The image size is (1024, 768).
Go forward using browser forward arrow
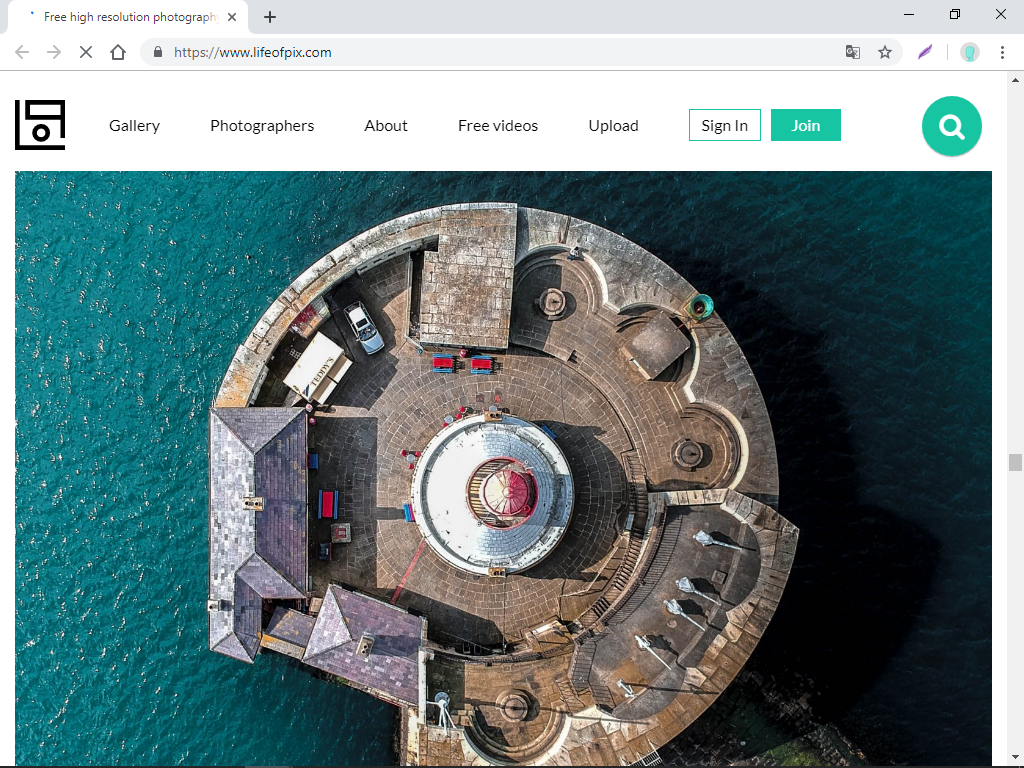(x=54, y=52)
